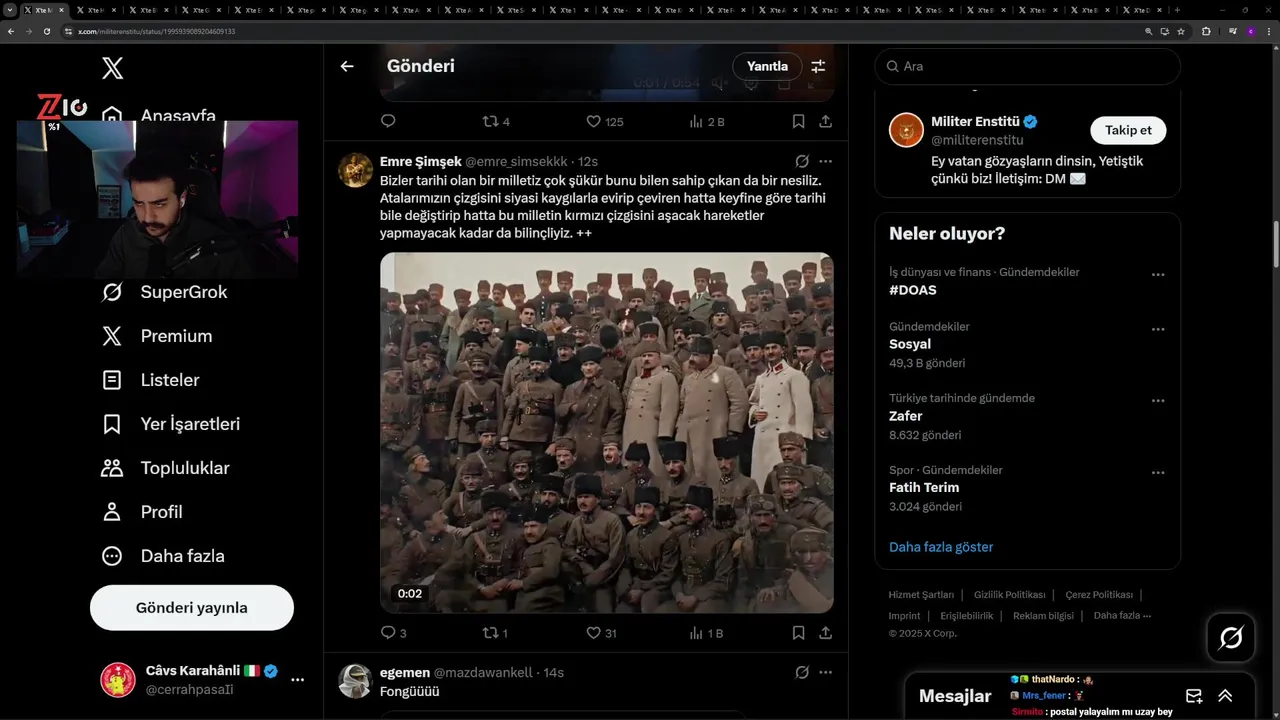Viewport: 1280px width, 720px height.
Task: Reply icon on the post with 125 likes
Action: 388,121
